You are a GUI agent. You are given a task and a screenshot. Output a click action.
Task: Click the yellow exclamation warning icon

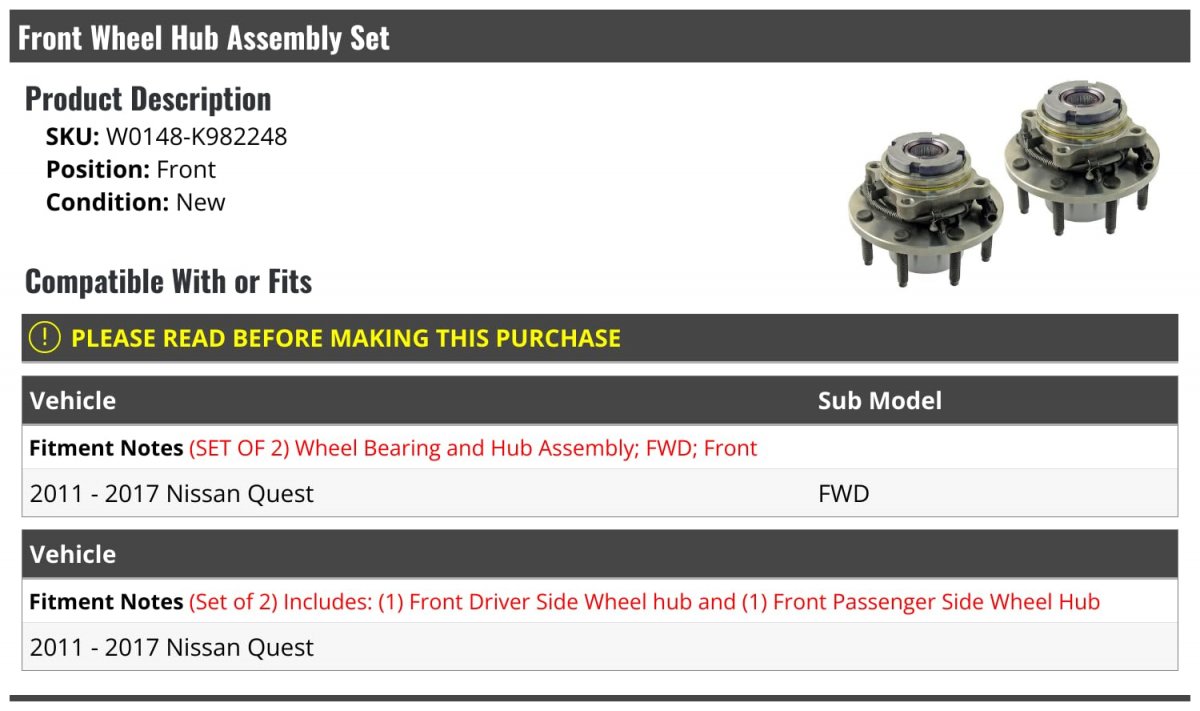click(45, 338)
